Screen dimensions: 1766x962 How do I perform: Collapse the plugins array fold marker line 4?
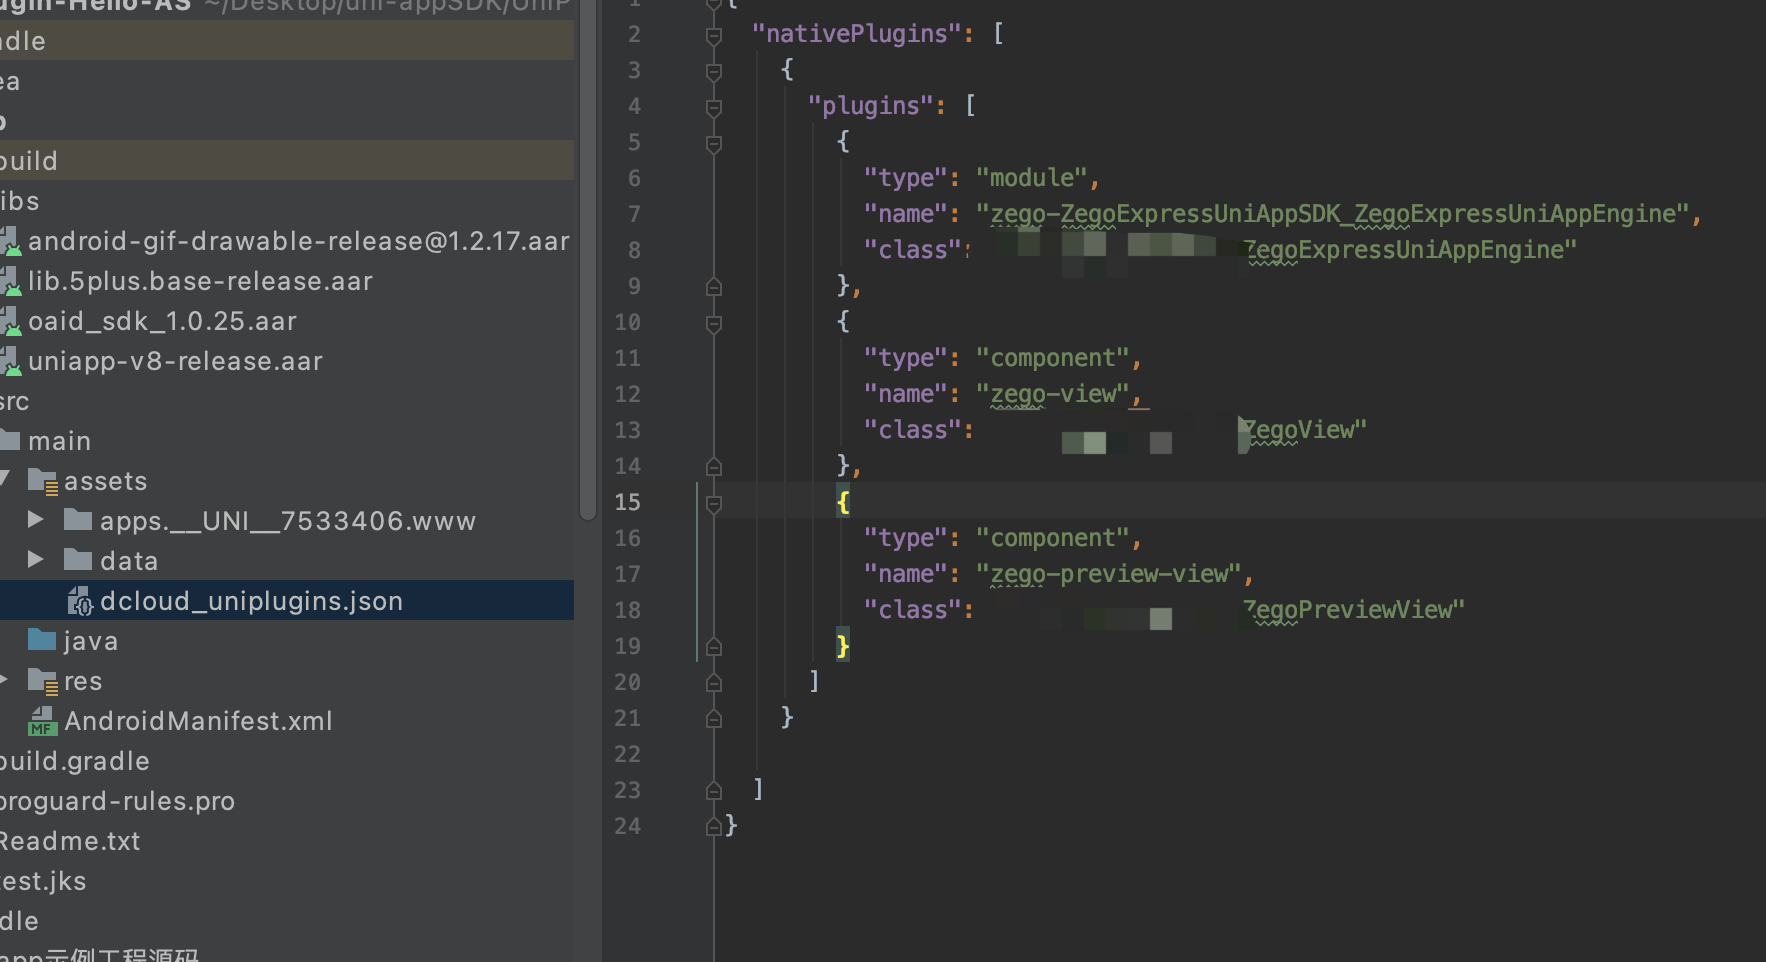click(x=714, y=108)
